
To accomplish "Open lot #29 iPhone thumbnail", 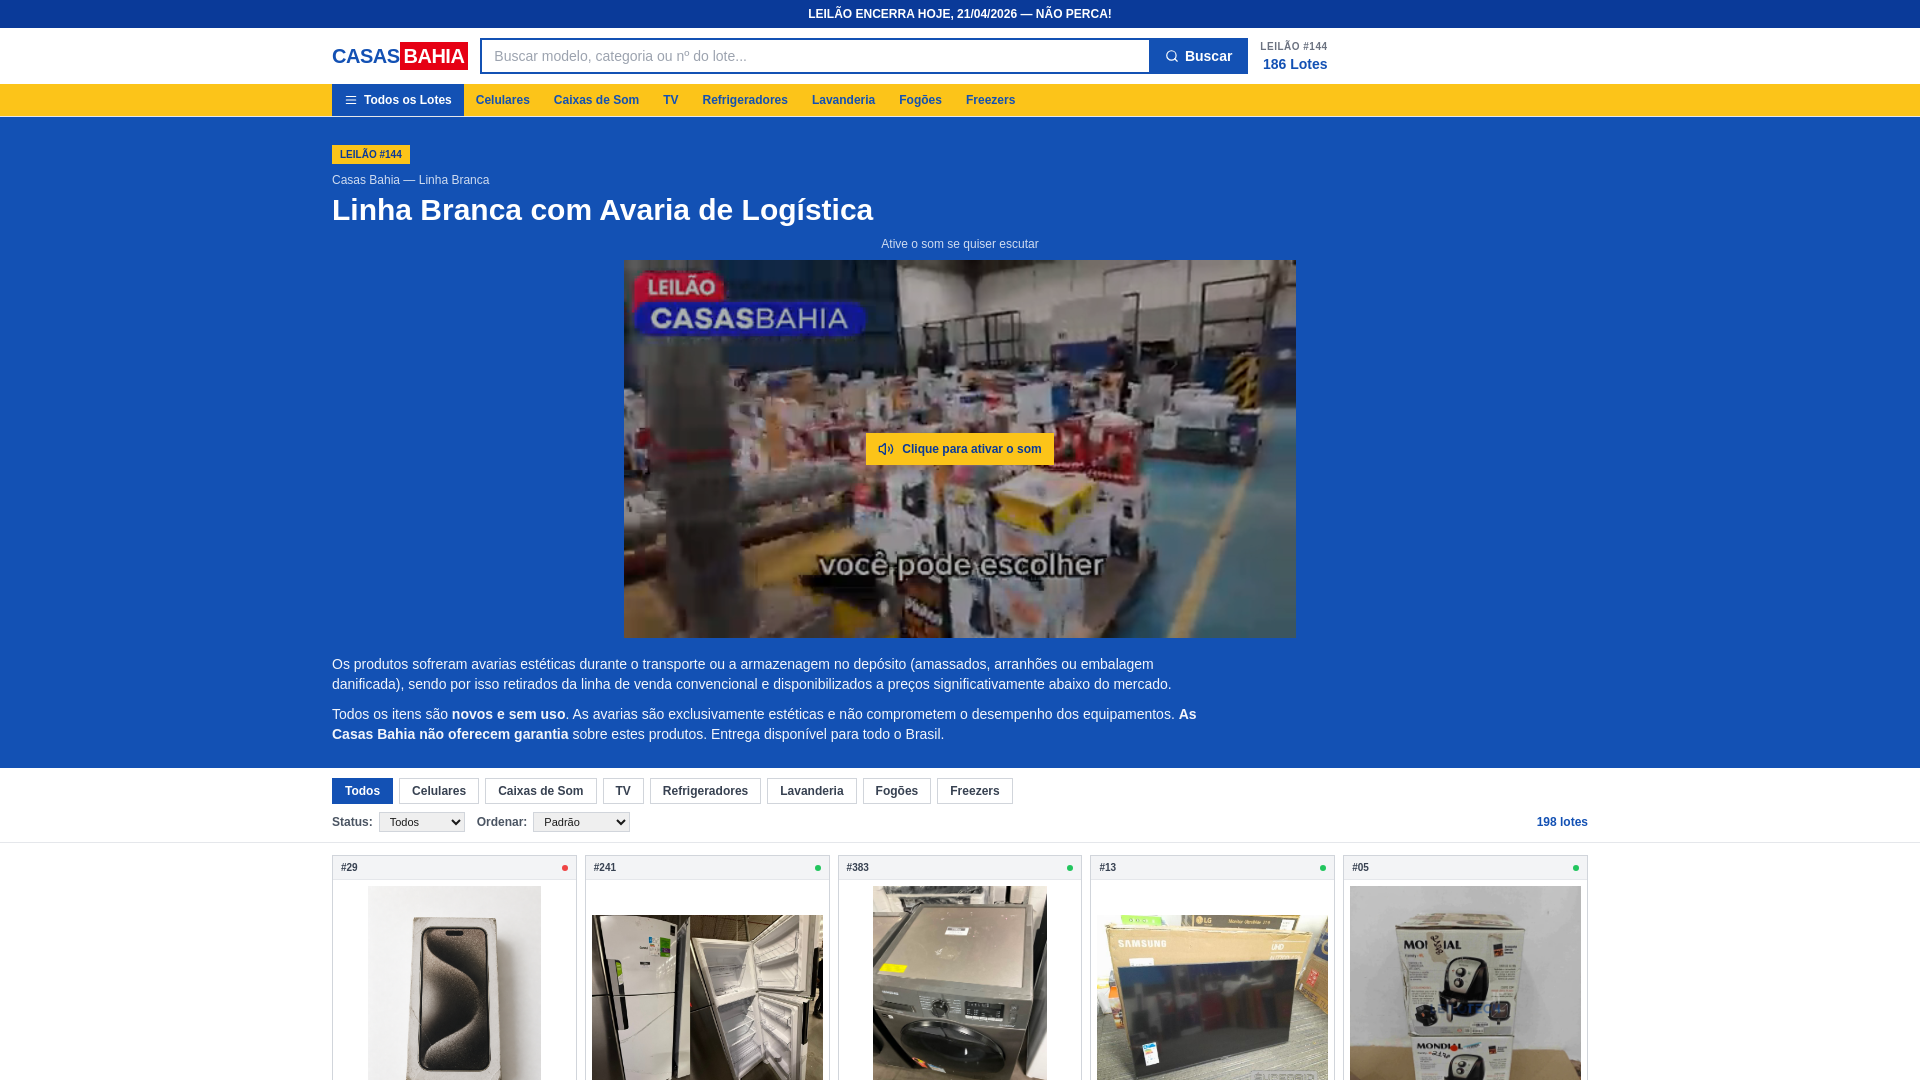I will click(x=454, y=983).
